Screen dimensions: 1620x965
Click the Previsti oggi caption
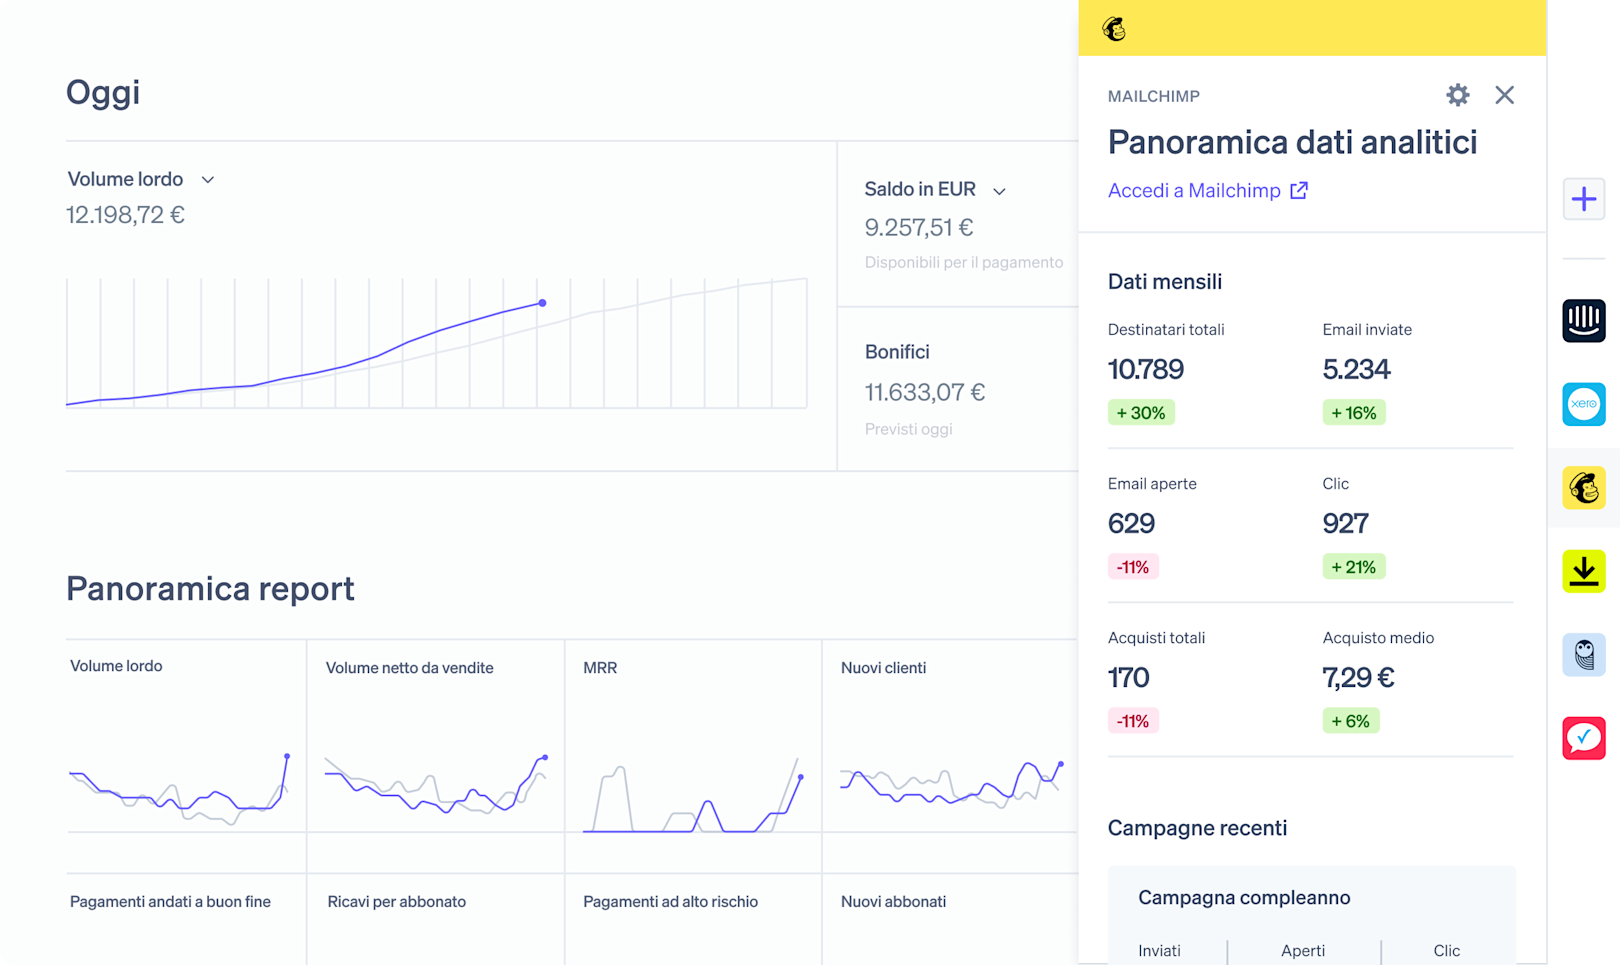click(908, 429)
